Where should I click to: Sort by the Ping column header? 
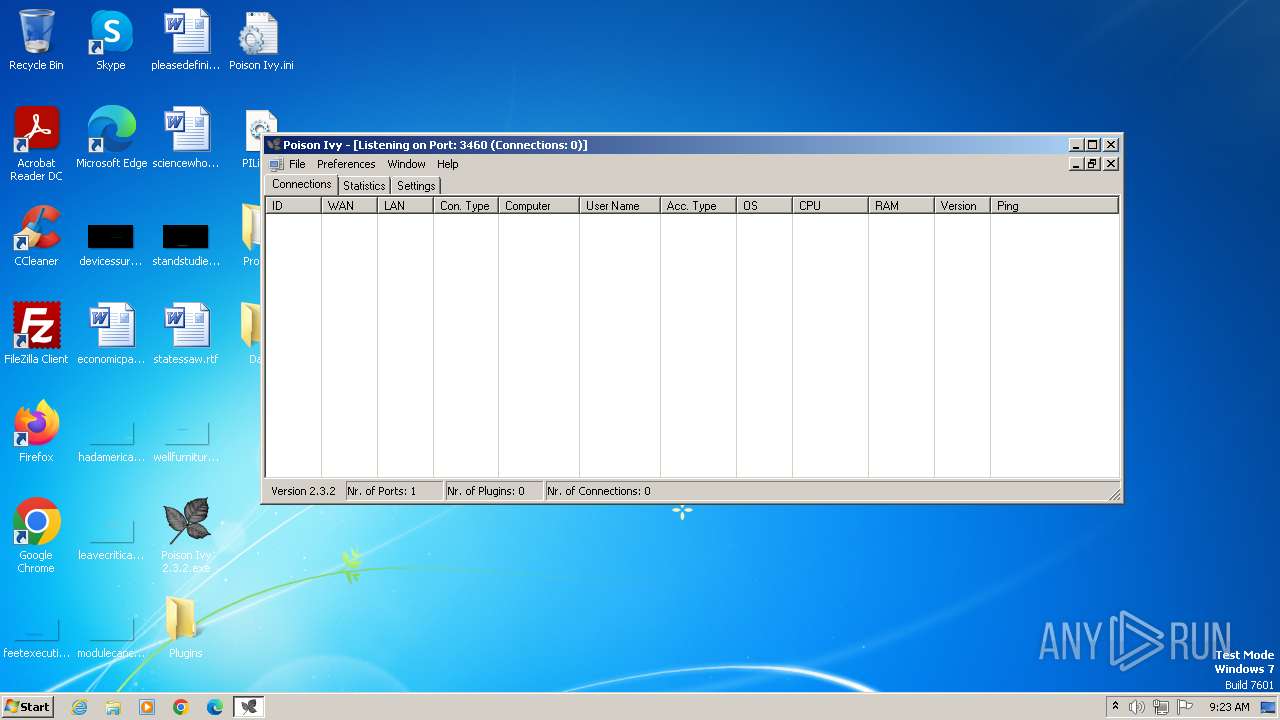point(1054,206)
